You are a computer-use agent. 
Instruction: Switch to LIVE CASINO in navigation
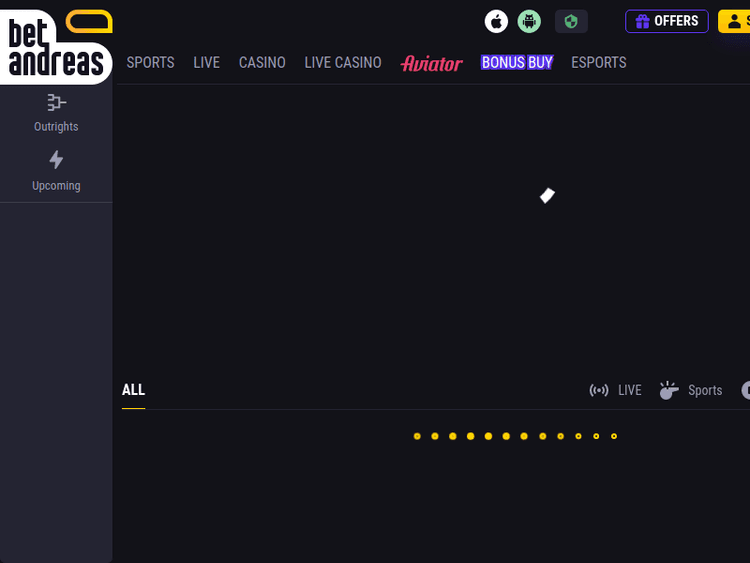[x=343, y=62]
